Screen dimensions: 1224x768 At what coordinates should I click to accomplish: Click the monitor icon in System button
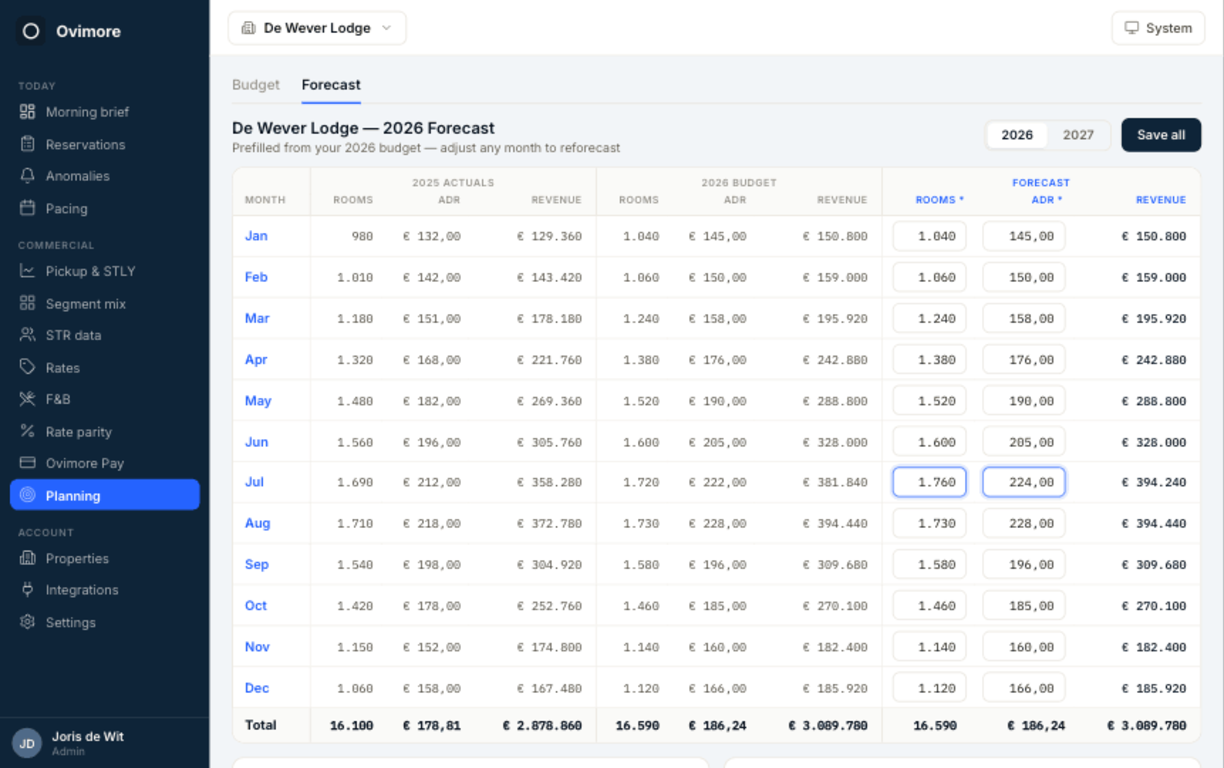coord(1132,28)
